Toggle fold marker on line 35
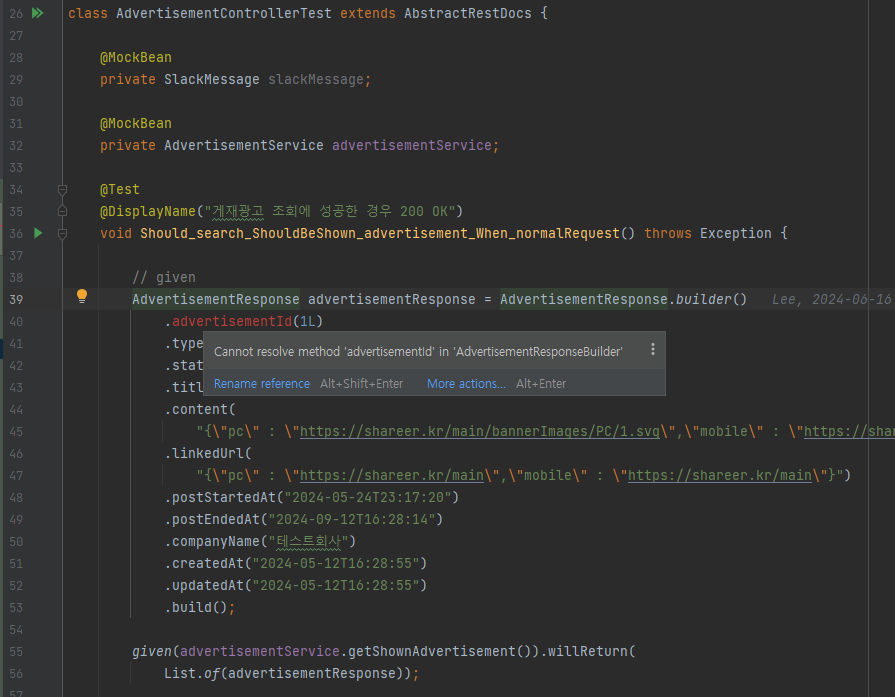Image resolution: width=895 pixels, height=697 pixels. coord(62,211)
